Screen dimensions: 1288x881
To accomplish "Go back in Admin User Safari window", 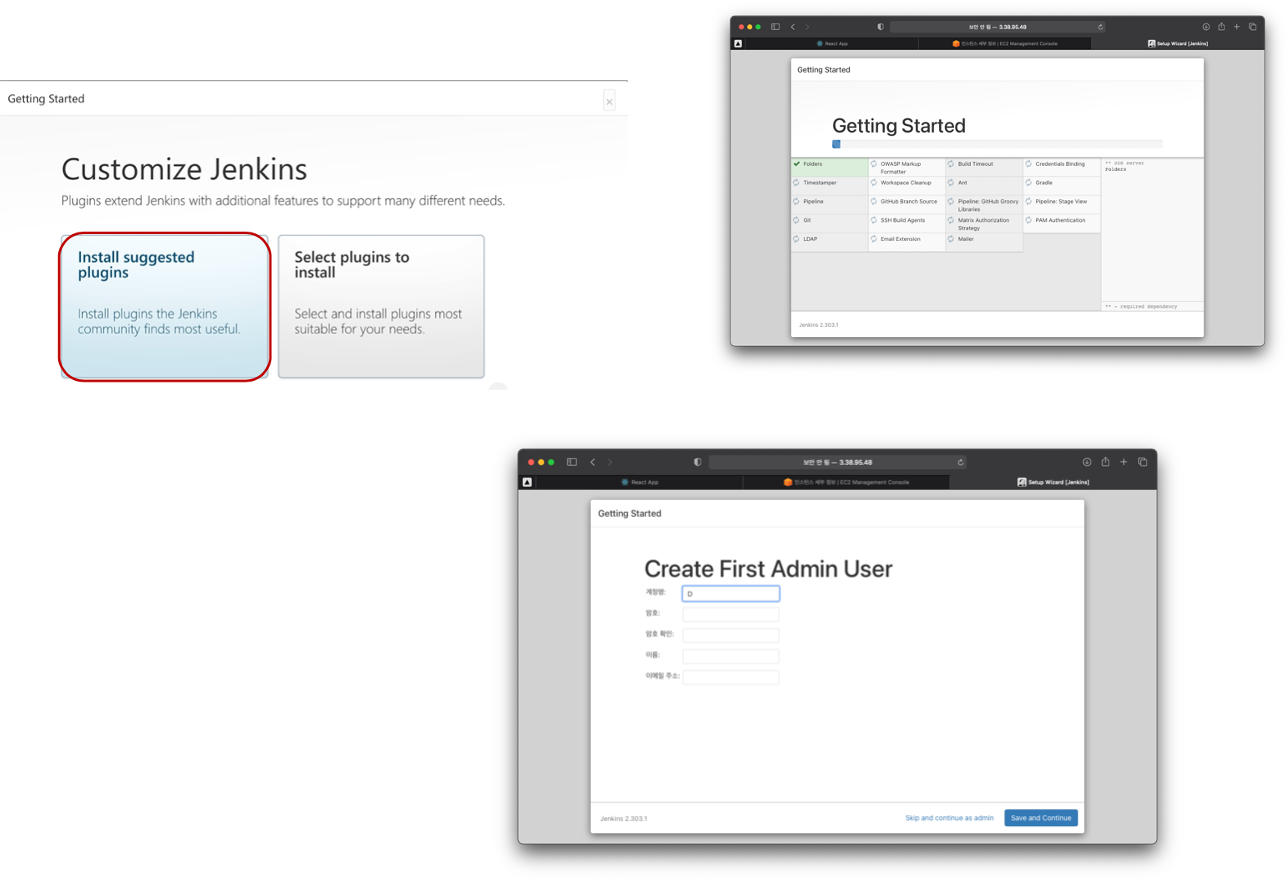I will pos(593,462).
